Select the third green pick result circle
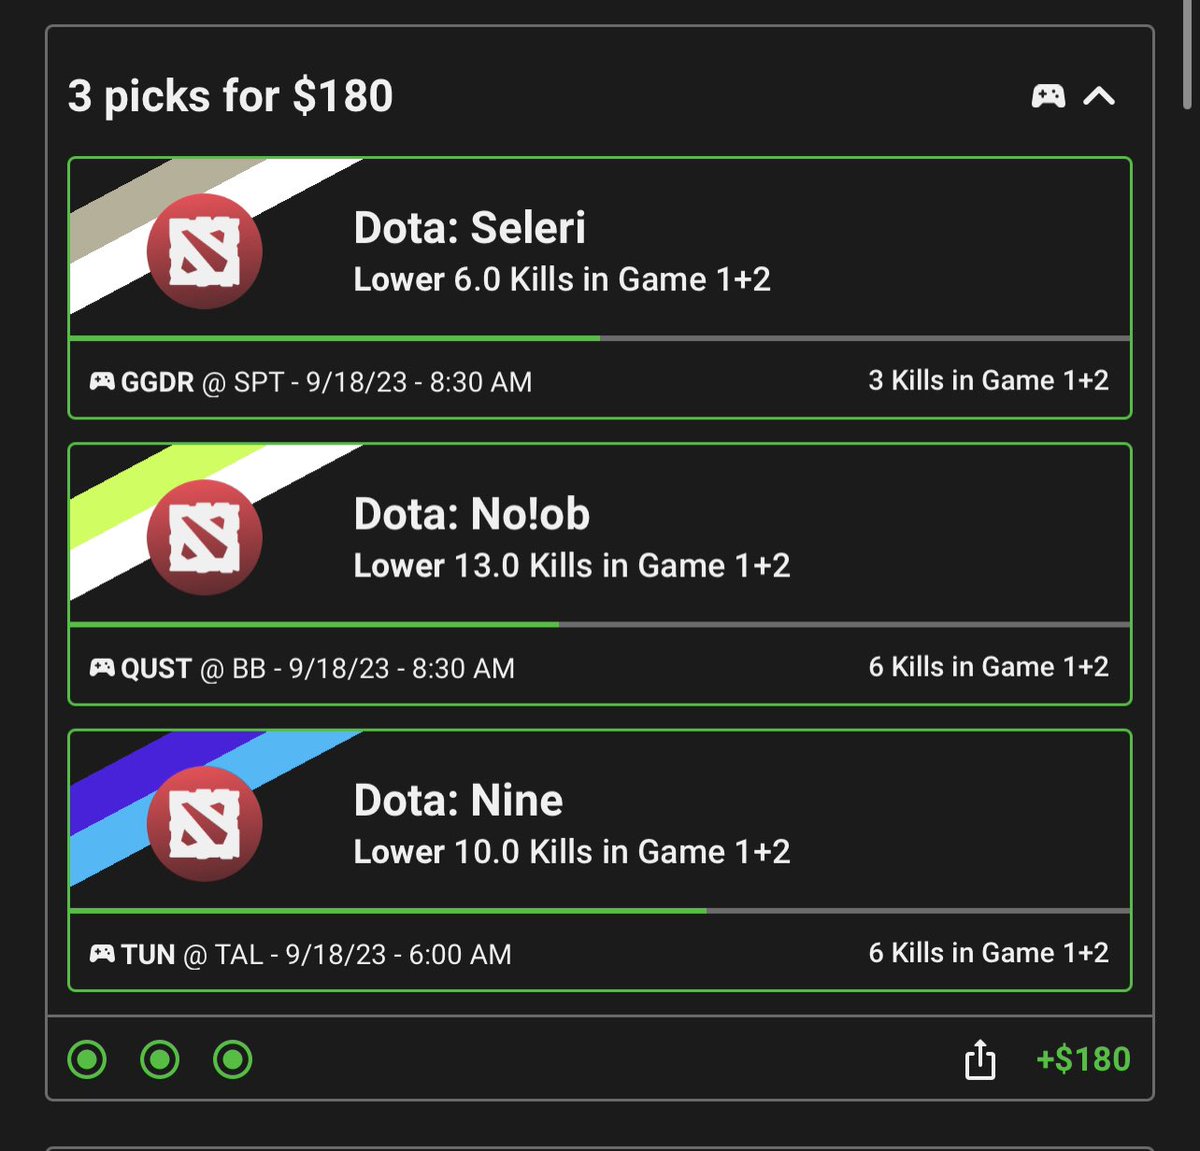The image size is (1200, 1151). click(x=233, y=1059)
